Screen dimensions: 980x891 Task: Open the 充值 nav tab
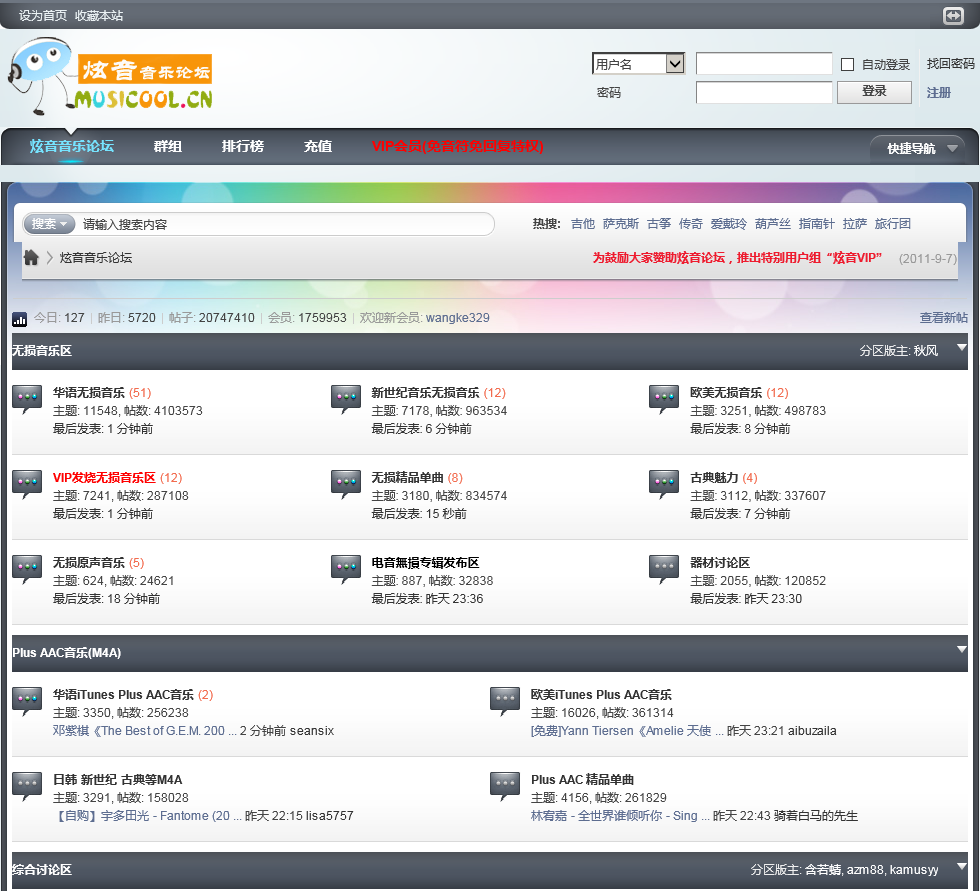(318, 146)
